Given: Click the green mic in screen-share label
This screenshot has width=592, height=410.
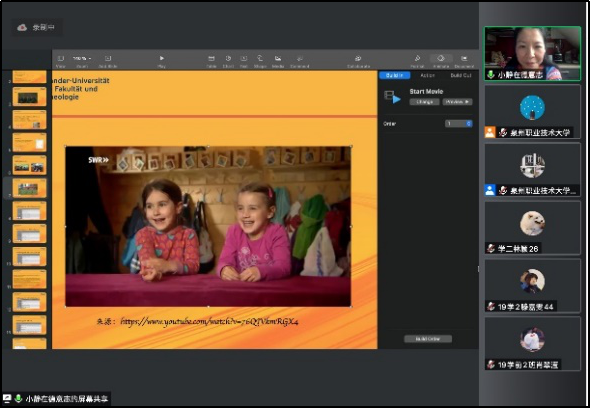Looking at the screenshot, I should (18, 399).
